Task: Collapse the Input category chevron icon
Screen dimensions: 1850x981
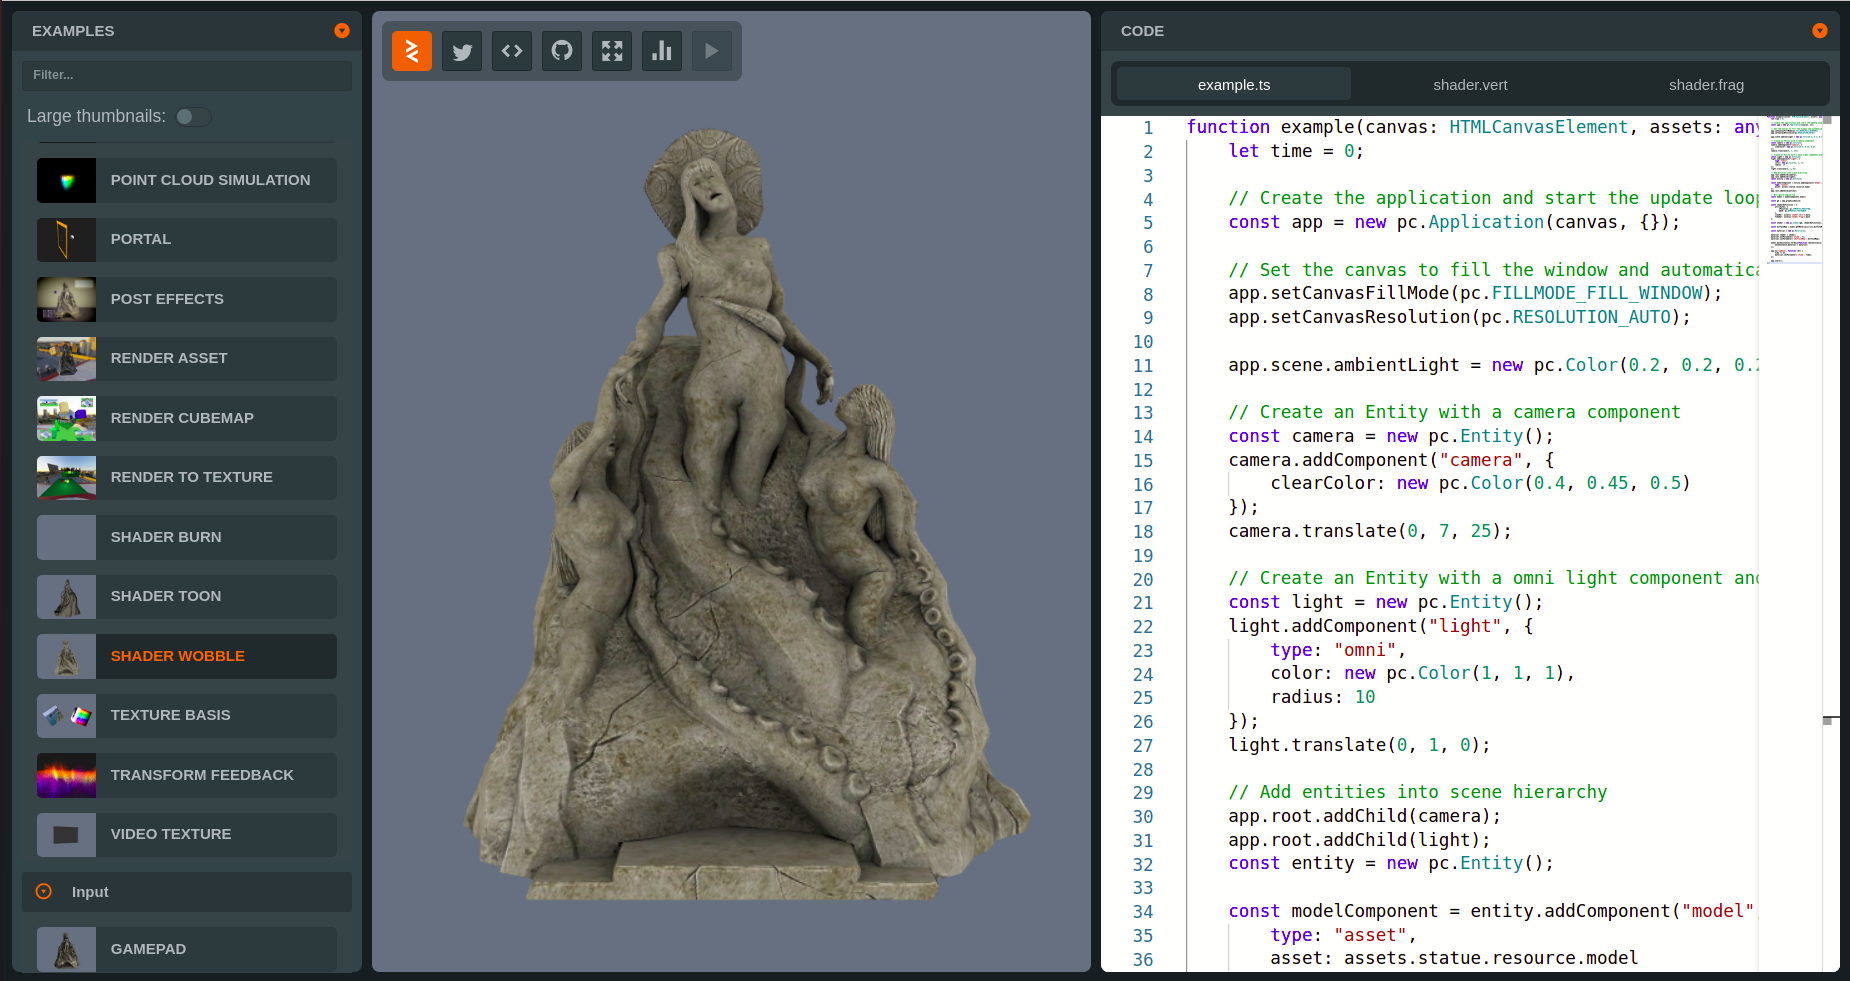Action: [43, 892]
